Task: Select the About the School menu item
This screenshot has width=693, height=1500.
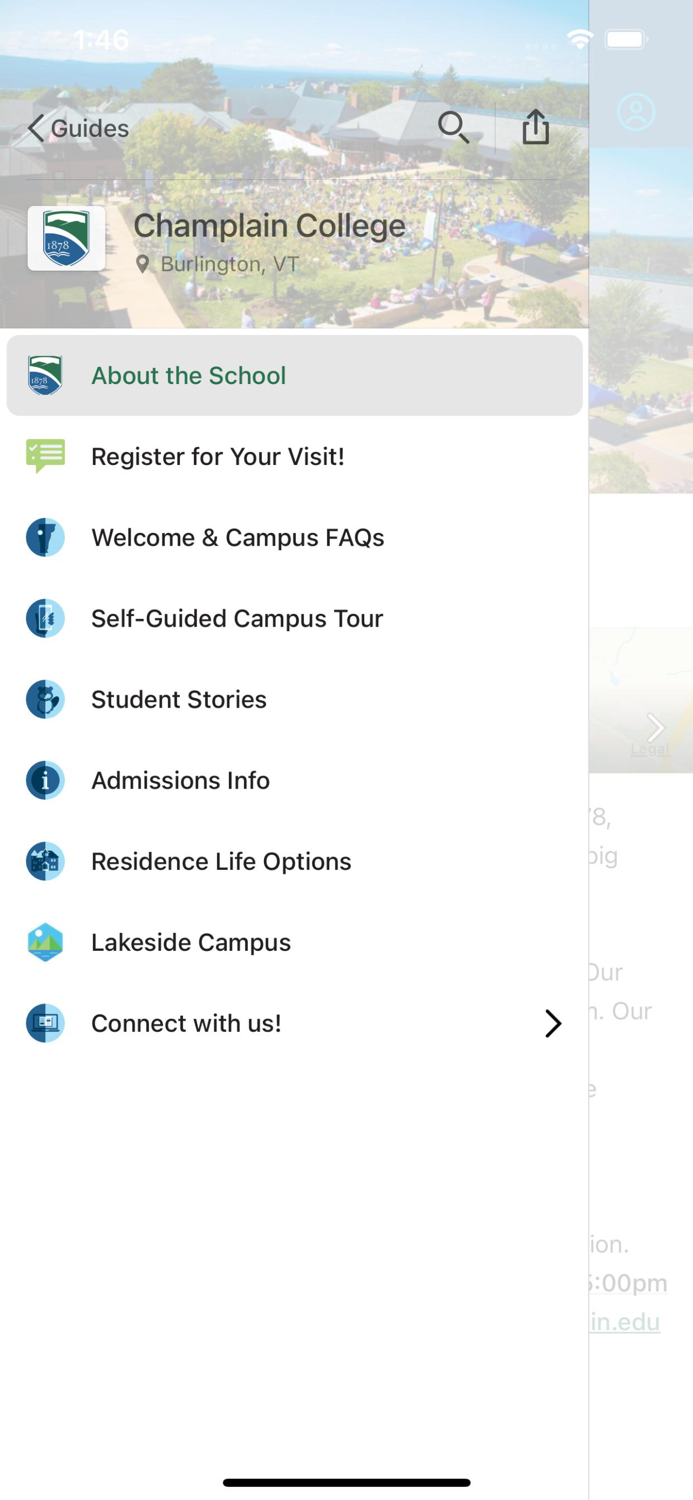Action: (x=188, y=376)
